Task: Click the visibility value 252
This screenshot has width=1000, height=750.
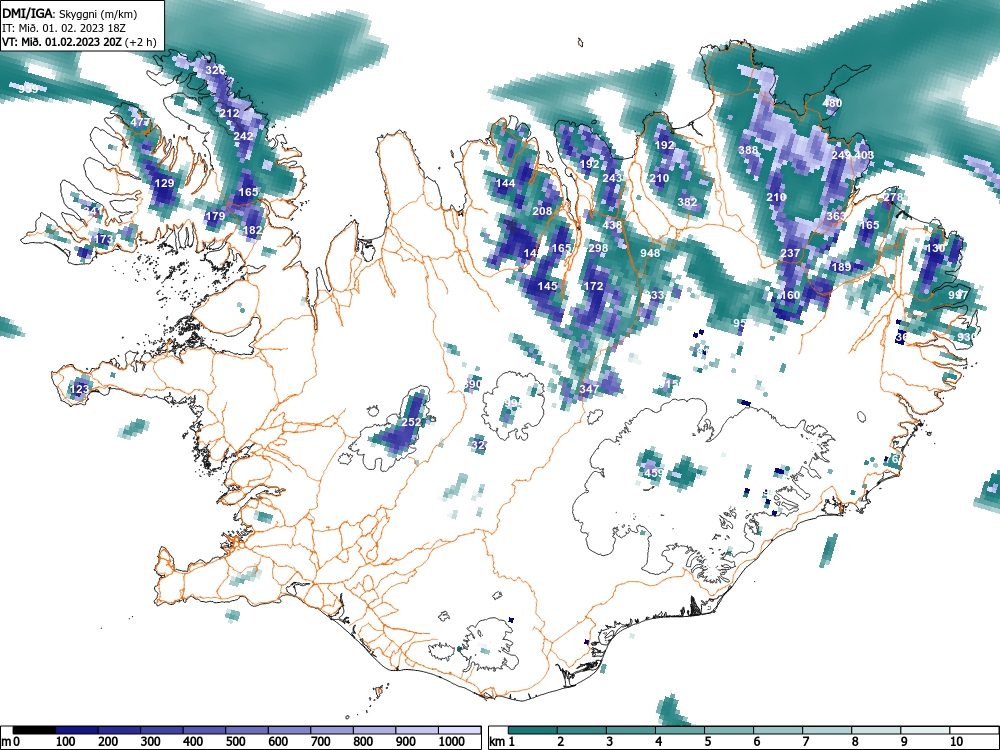Action: click(x=411, y=422)
